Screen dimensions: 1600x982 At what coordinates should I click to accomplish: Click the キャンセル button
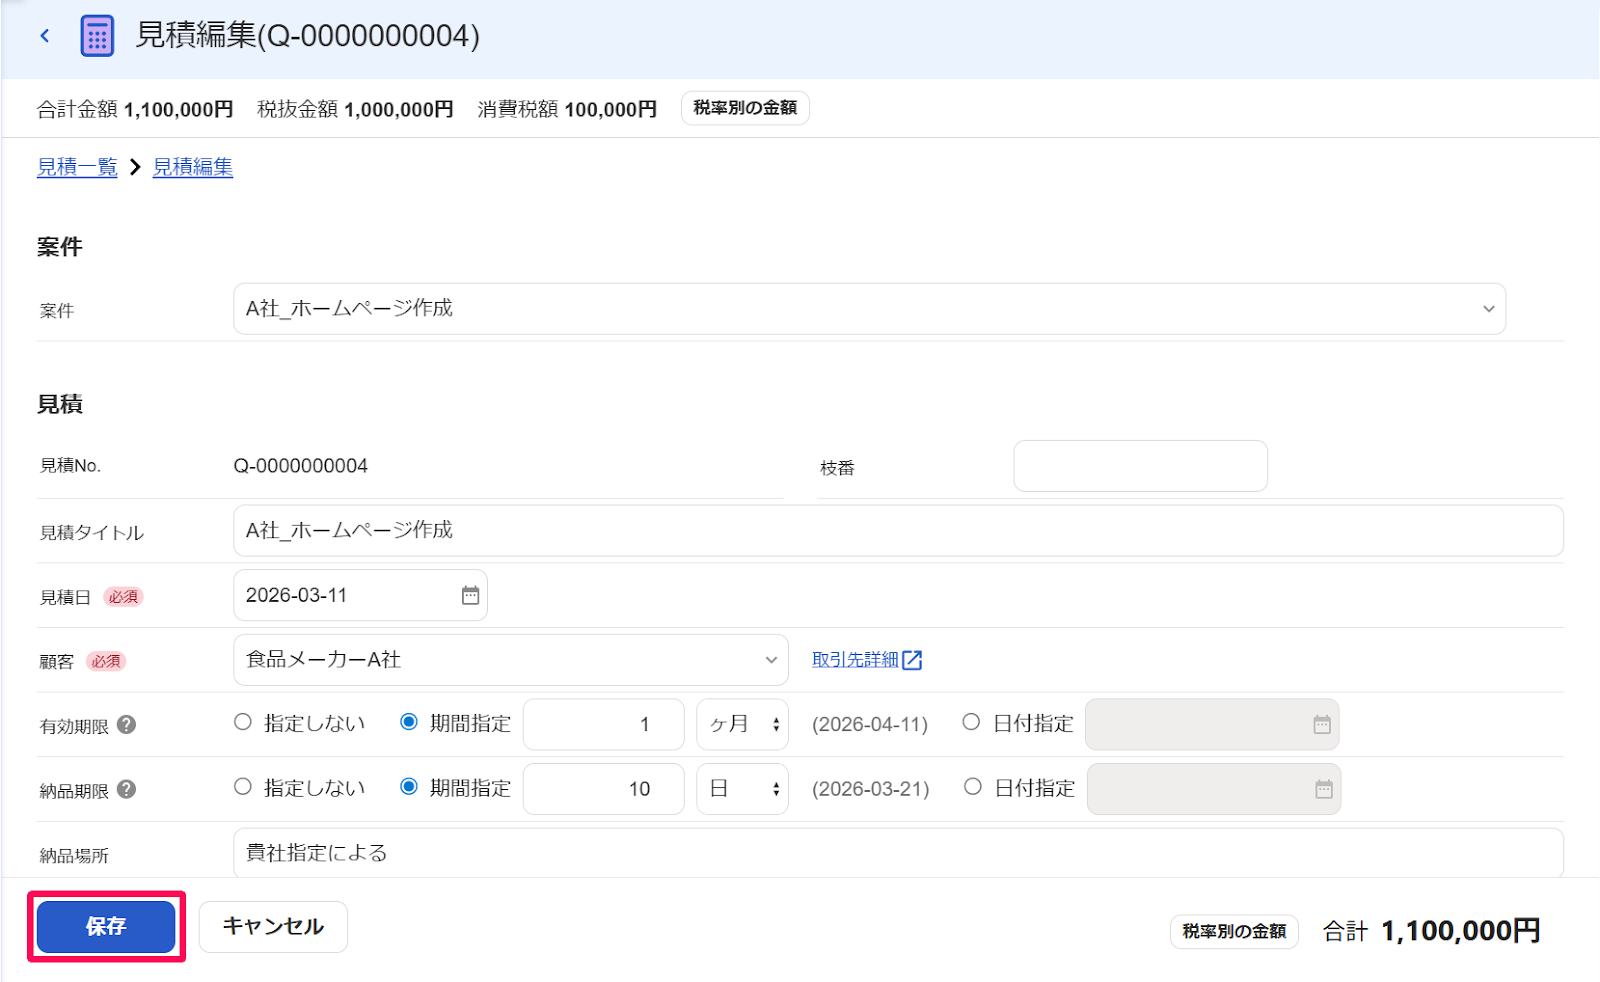click(x=273, y=927)
